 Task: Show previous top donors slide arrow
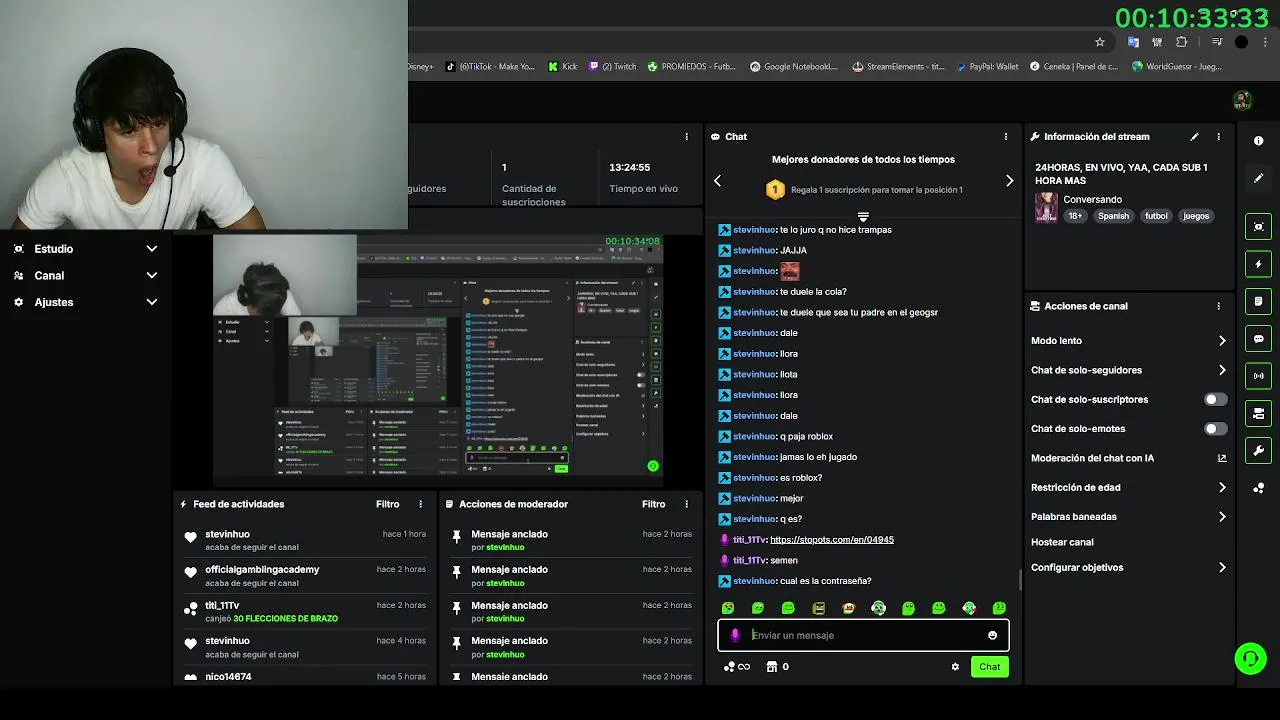tap(717, 181)
